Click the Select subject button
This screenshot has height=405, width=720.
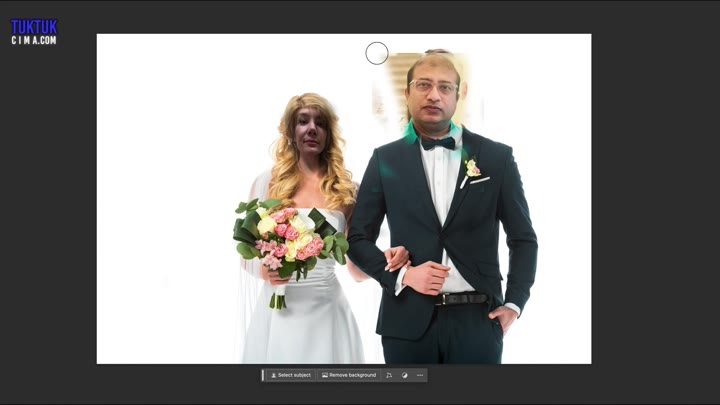(x=291, y=375)
